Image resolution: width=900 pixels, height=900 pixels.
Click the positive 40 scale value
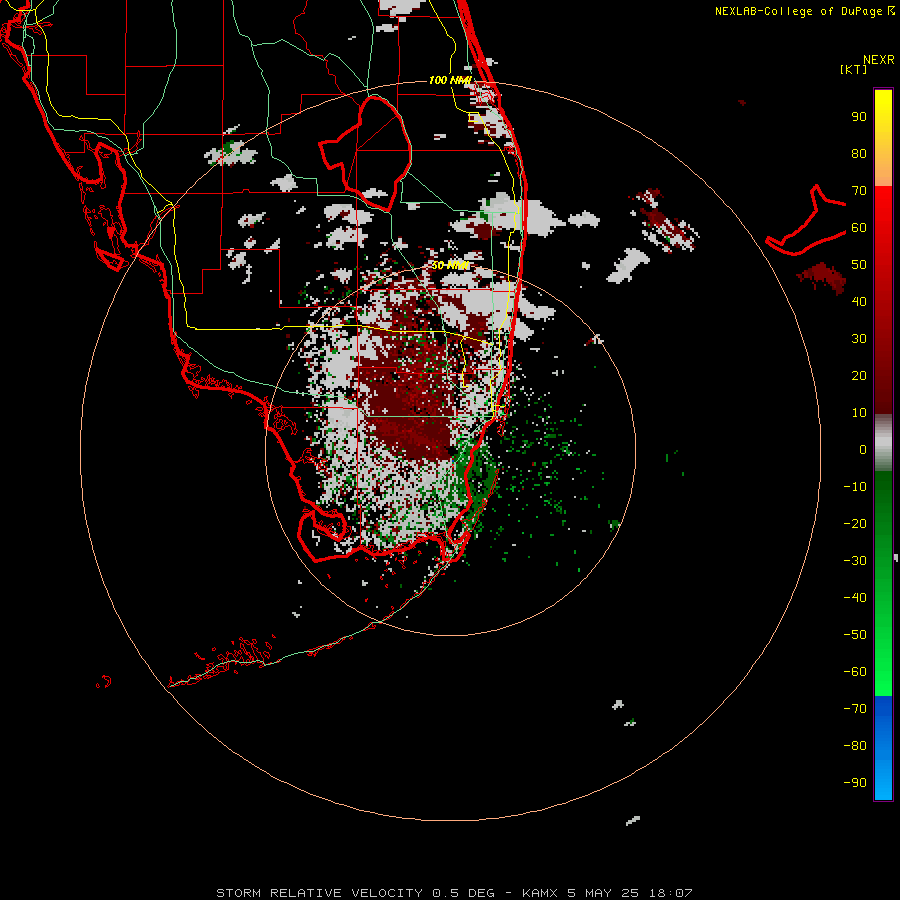pos(859,301)
